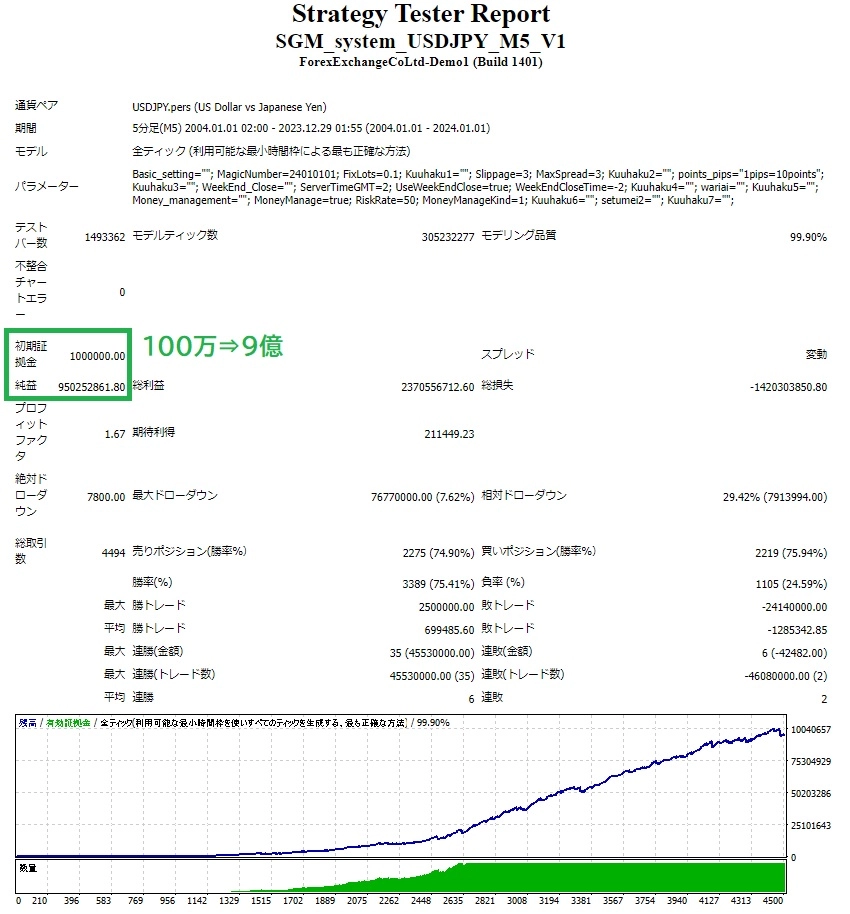This screenshot has width=850, height=914.
Task: Click the 総利益 label
Action: click(x=148, y=385)
